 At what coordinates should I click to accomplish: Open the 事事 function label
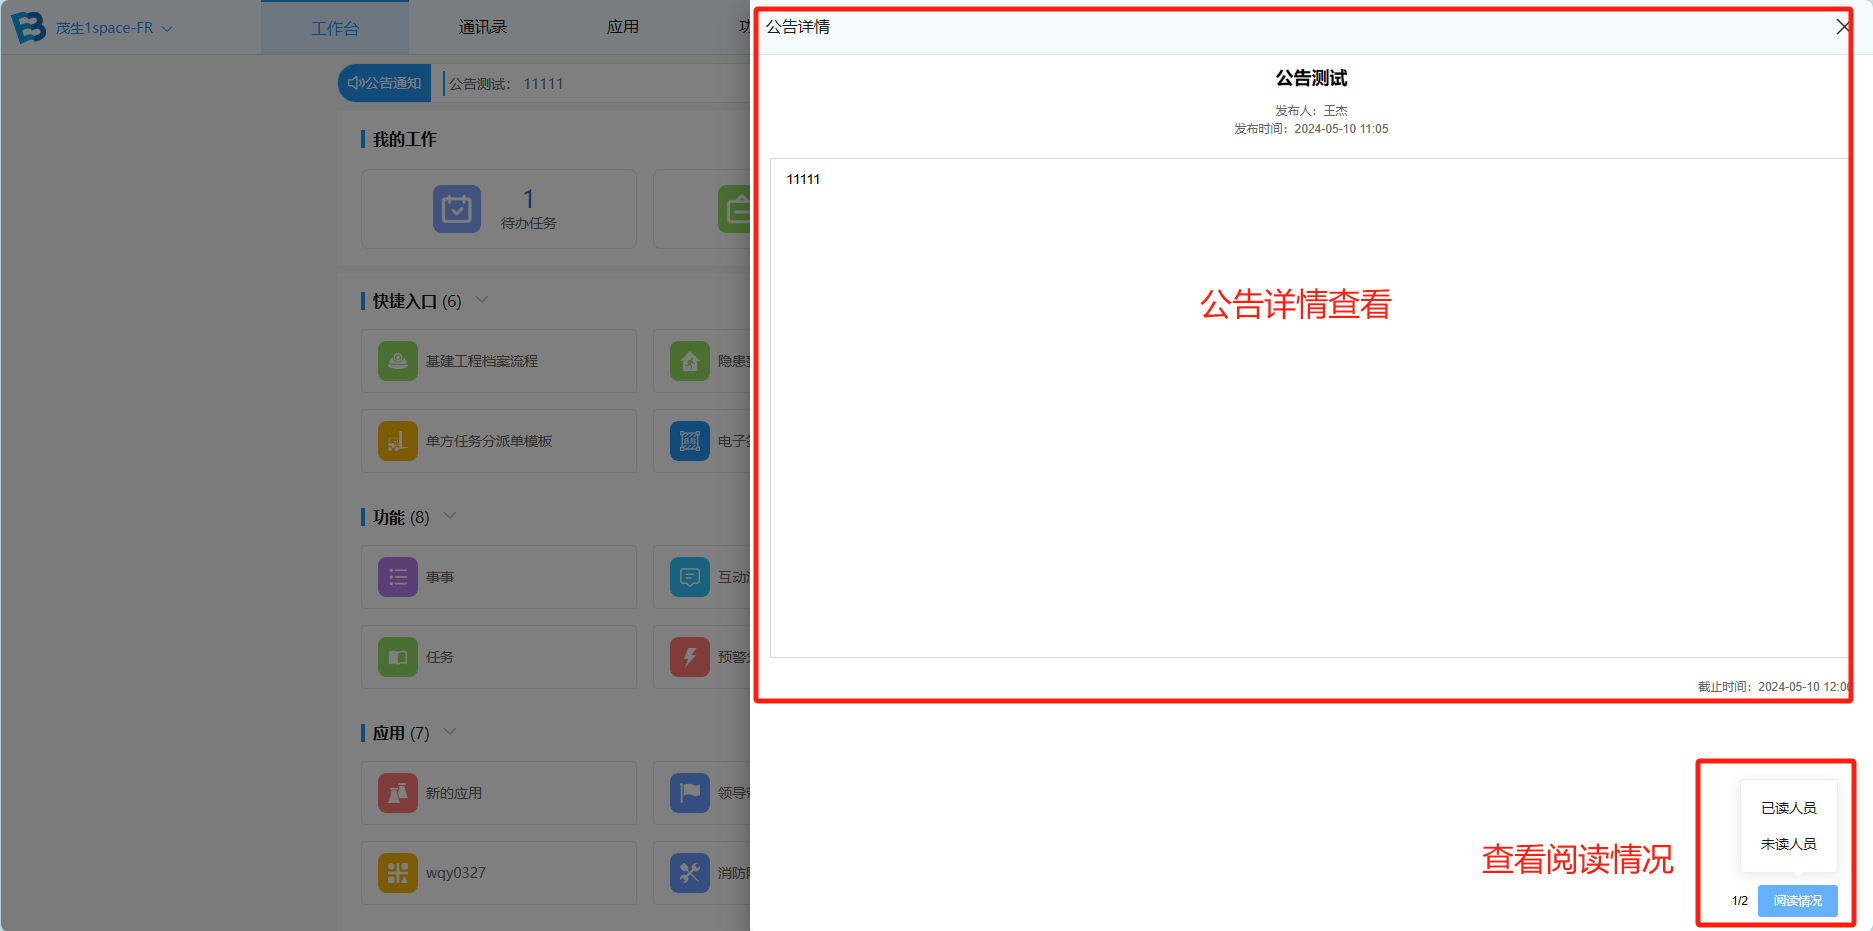pyautogui.click(x=440, y=577)
